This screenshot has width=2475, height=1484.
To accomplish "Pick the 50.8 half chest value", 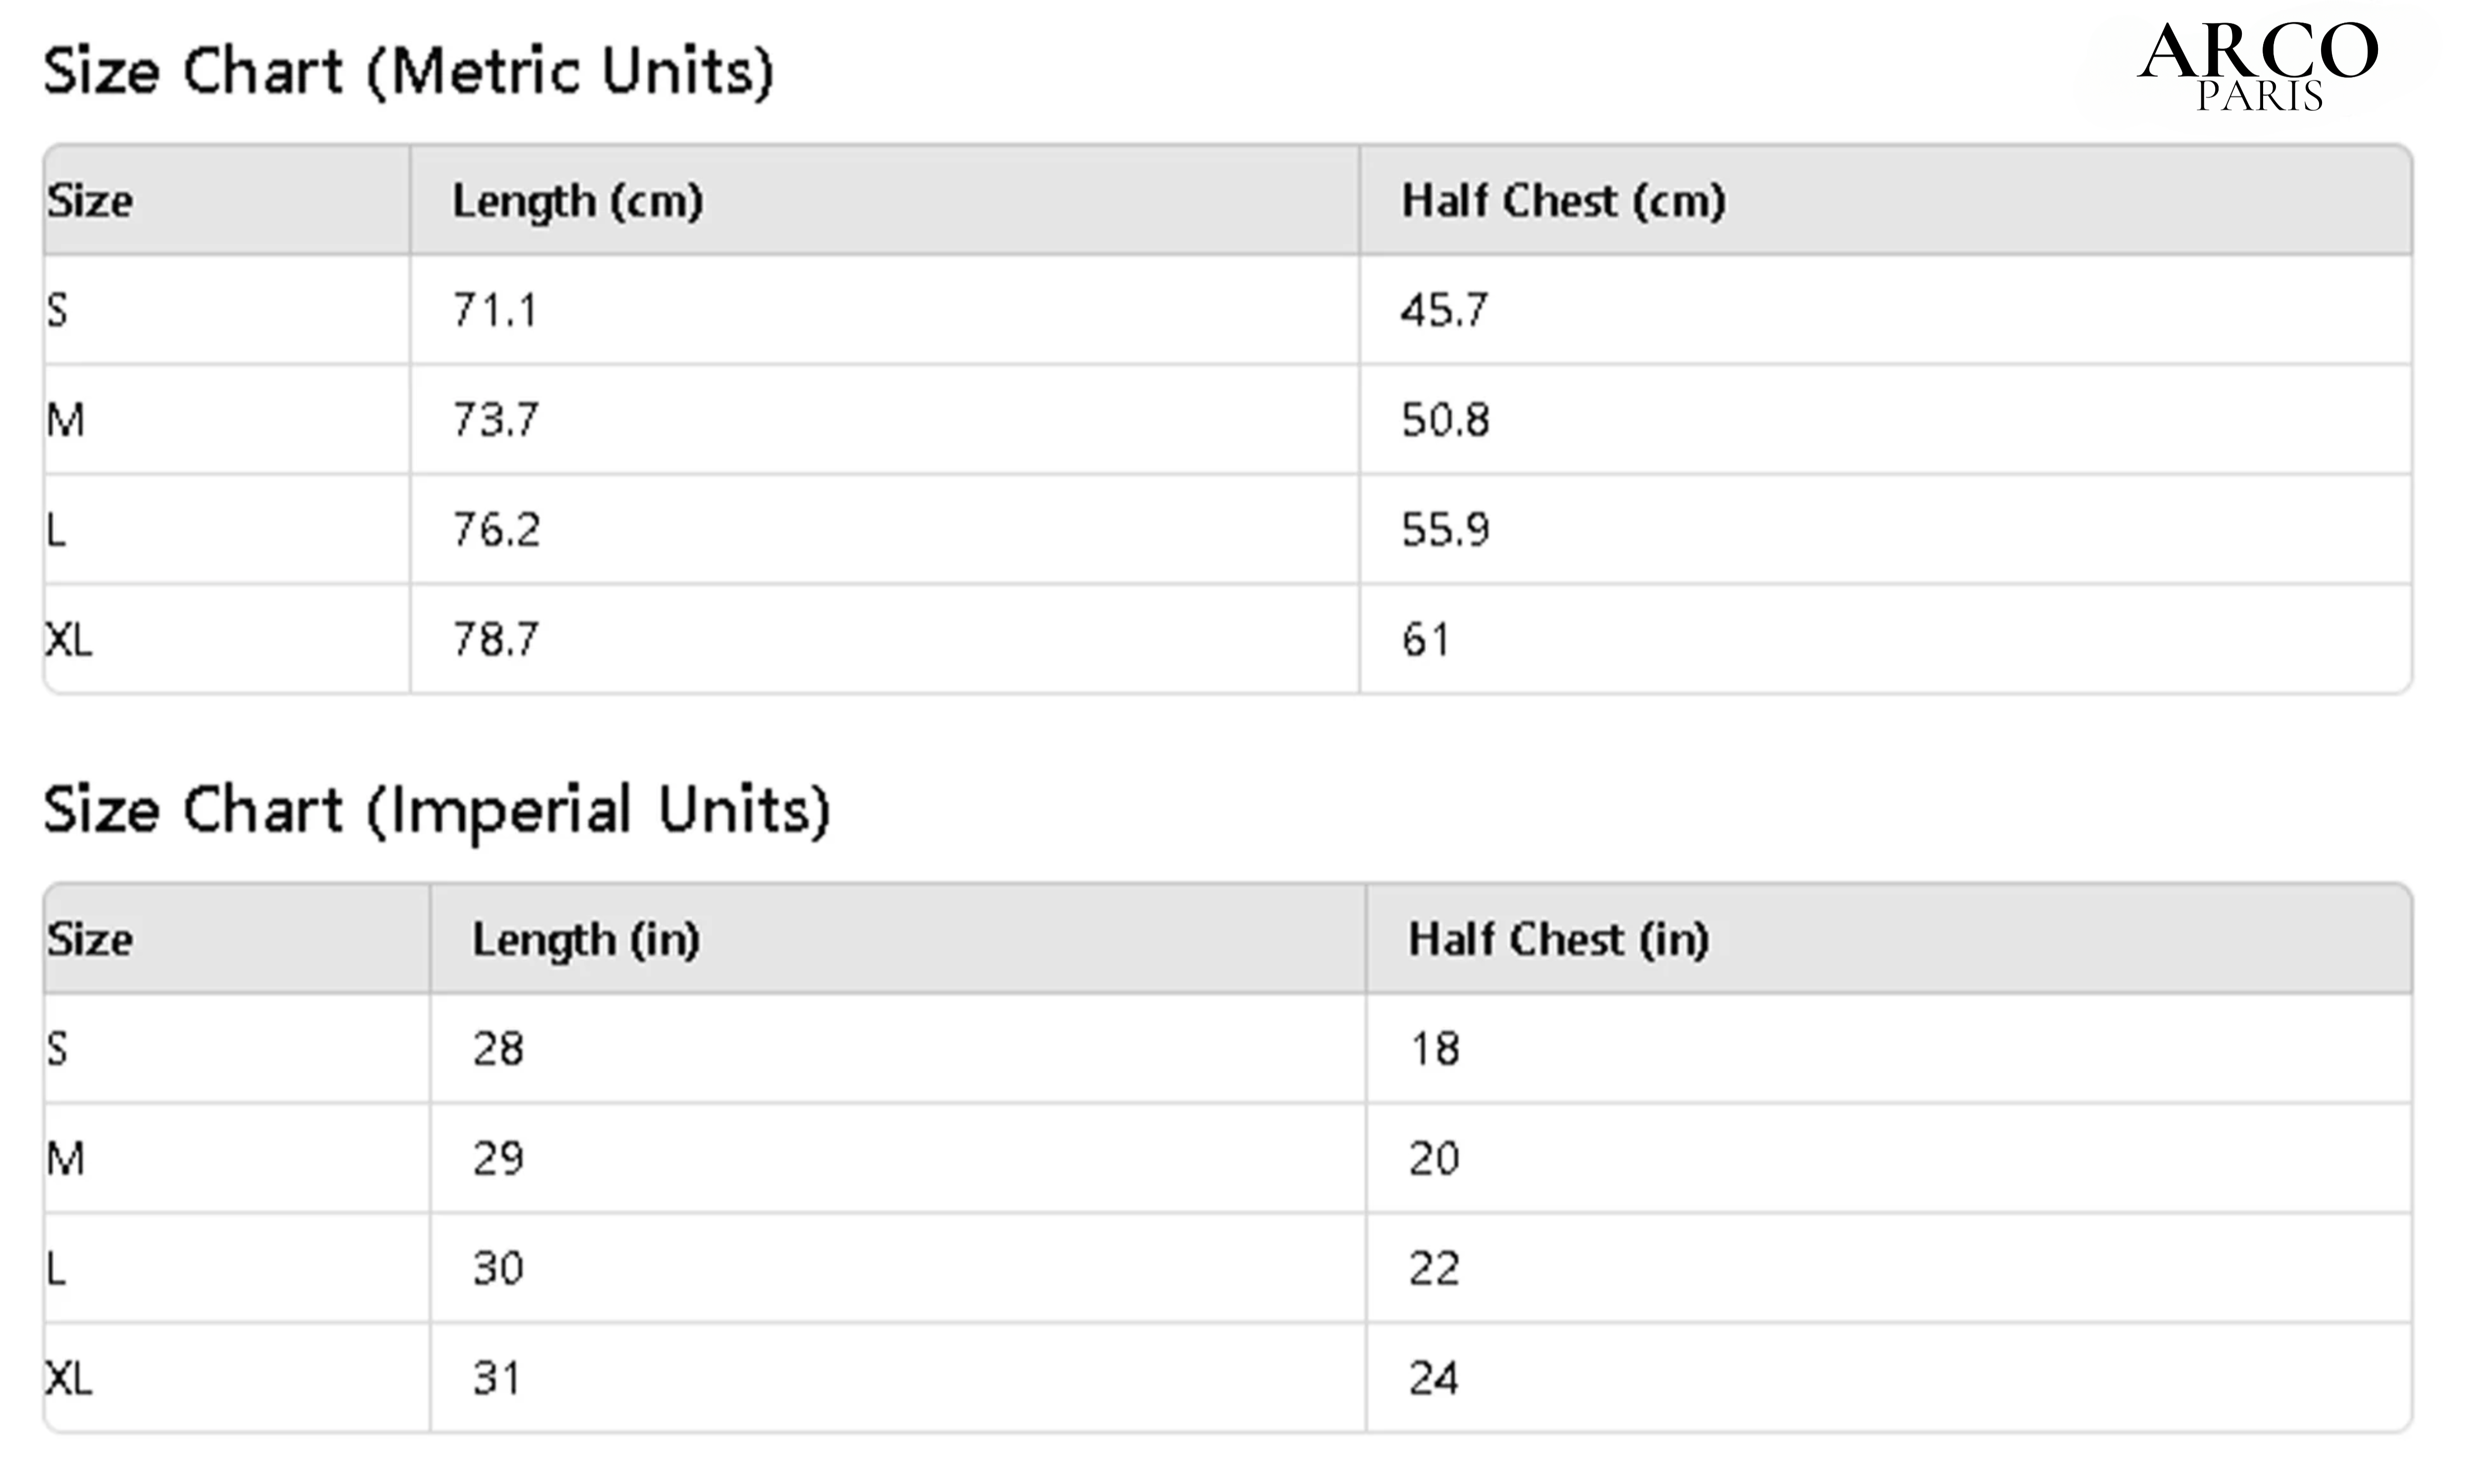I will point(1445,420).
